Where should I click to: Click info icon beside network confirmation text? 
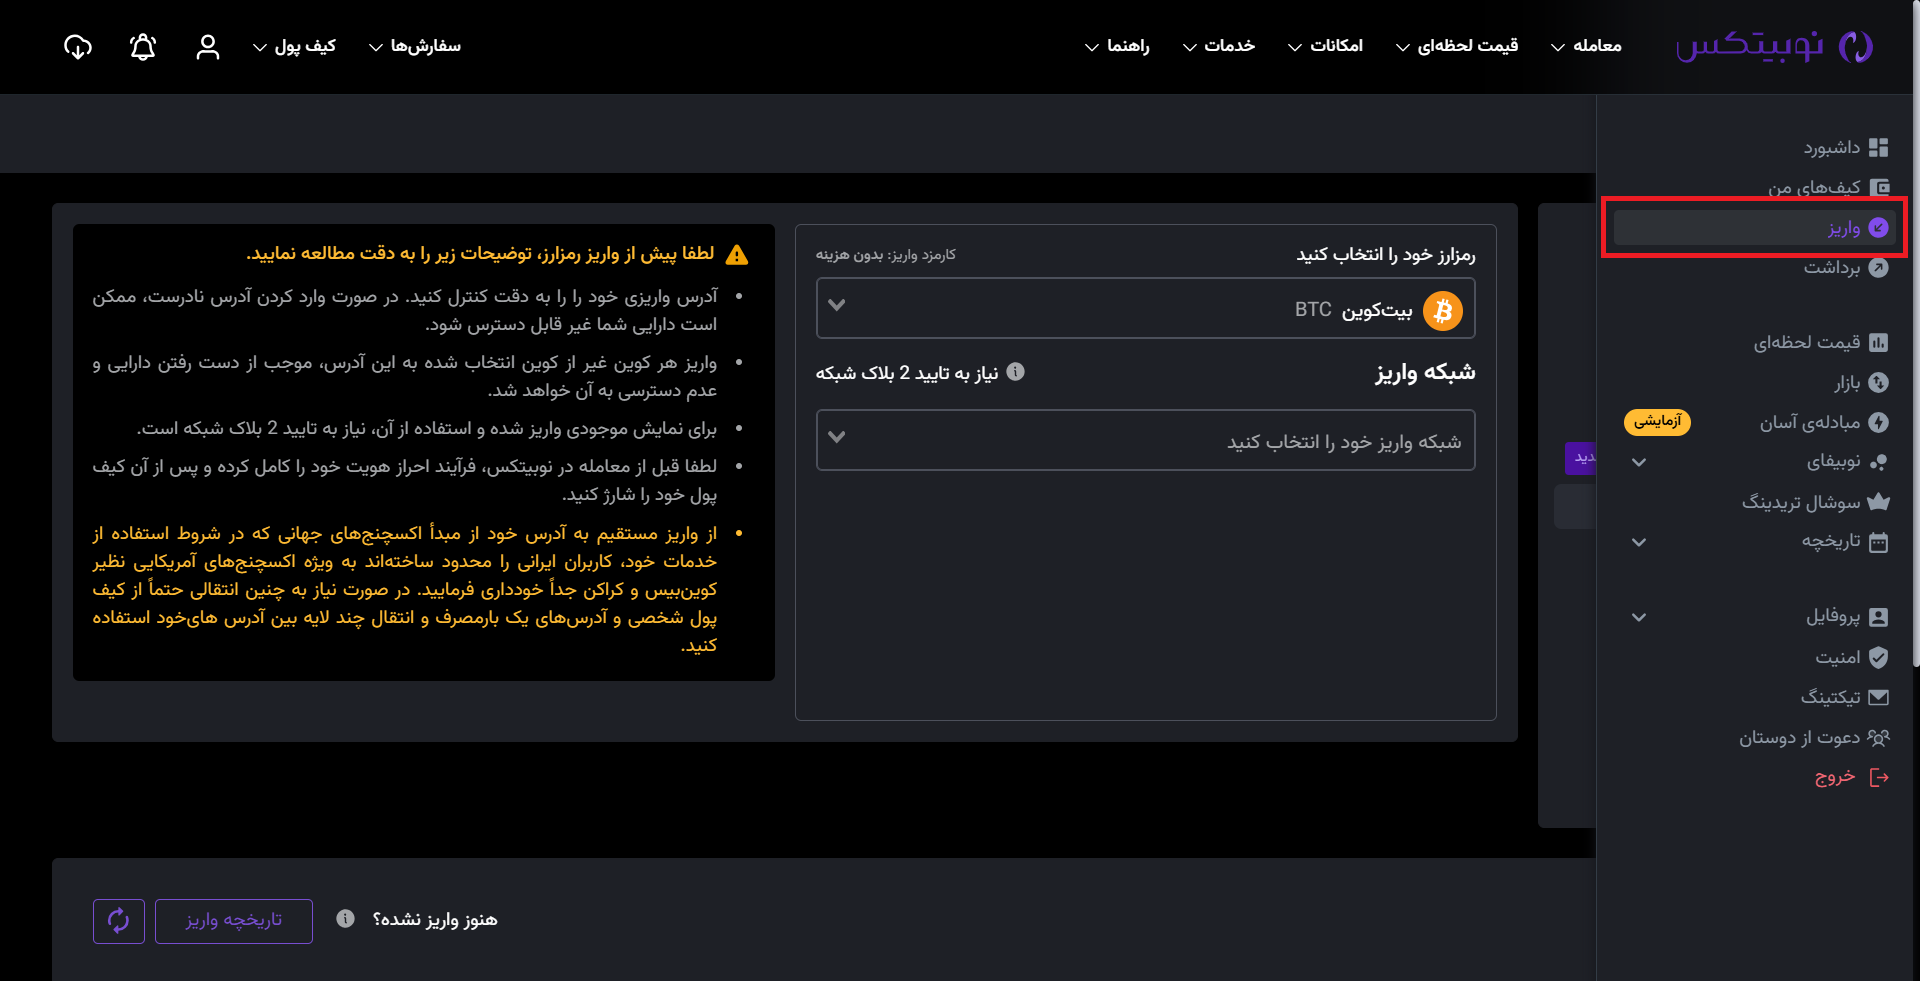tap(1015, 372)
